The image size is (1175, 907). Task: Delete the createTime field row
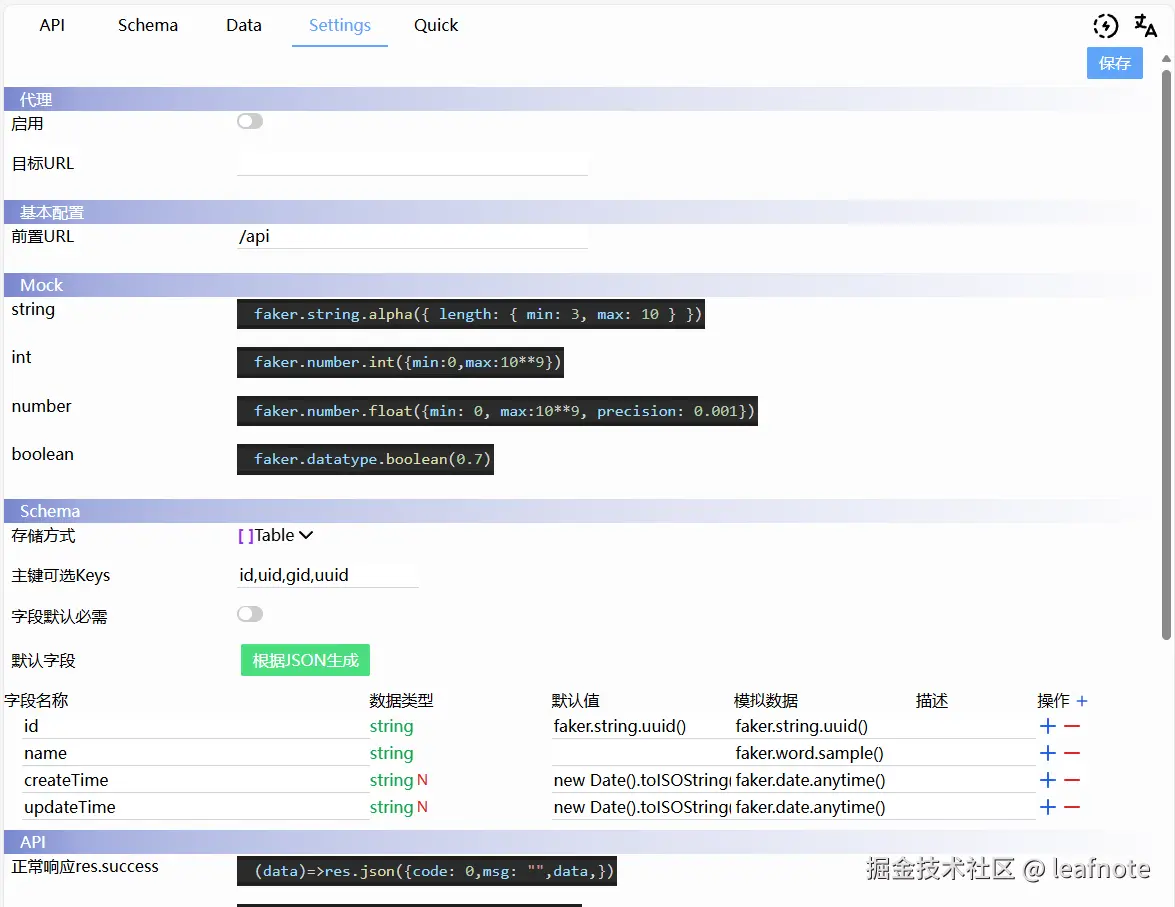pos(1072,780)
